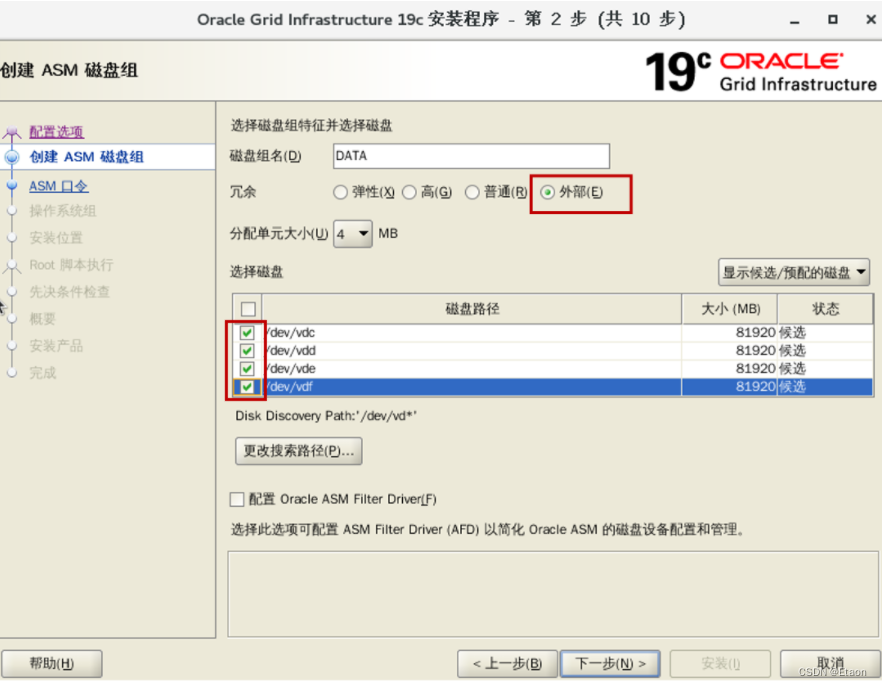Click the 磁盘组名 input field containing DATA
This screenshot has height=686, width=882.
[471, 156]
